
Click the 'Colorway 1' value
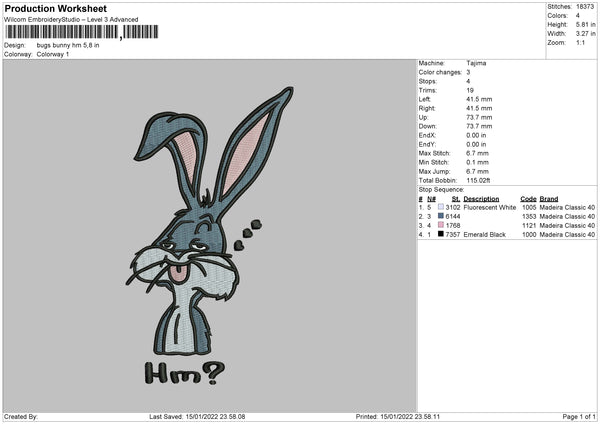[53, 54]
